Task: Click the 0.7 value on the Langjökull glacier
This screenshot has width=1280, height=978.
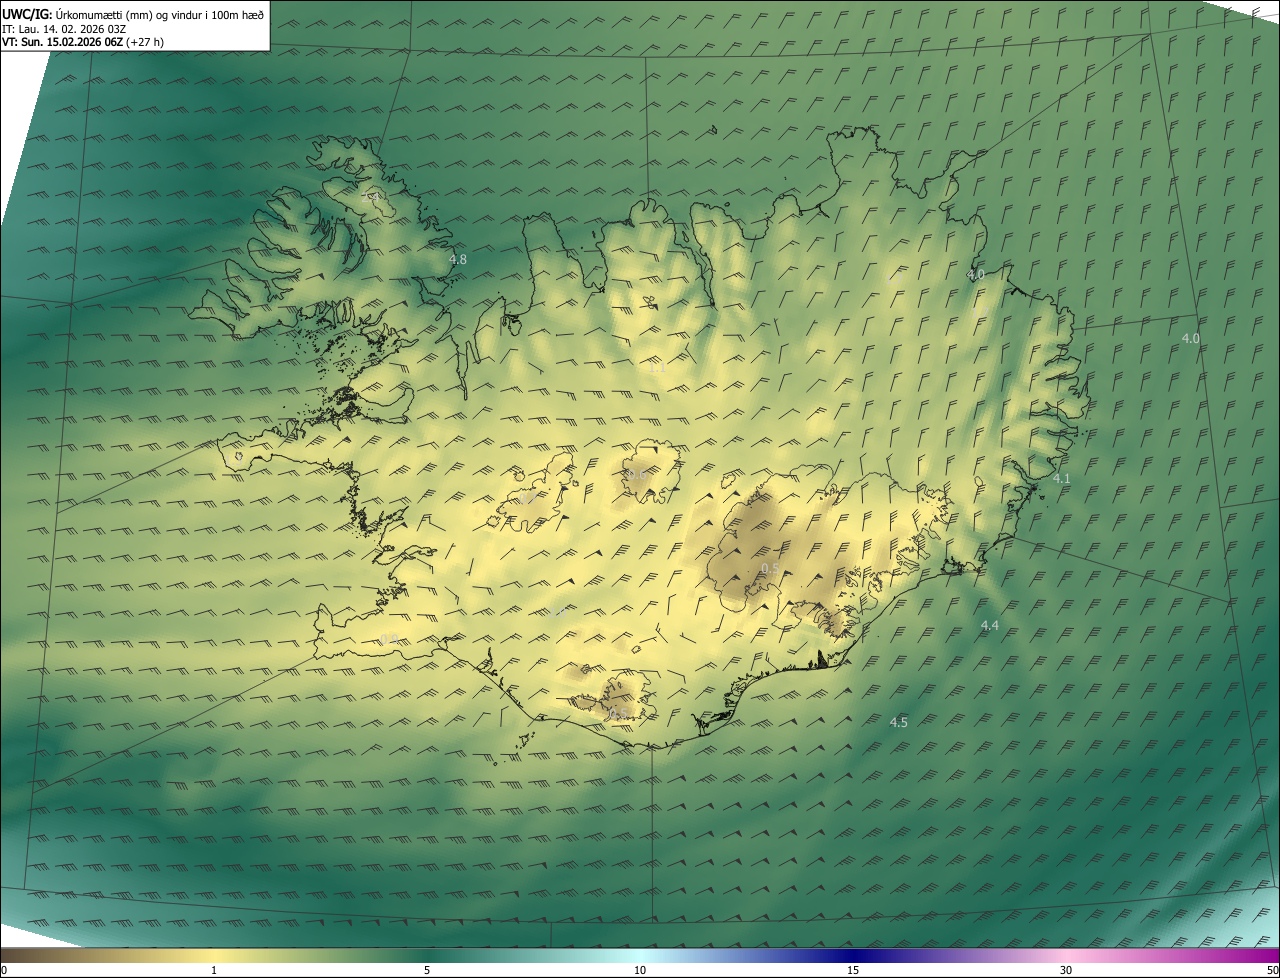Action: pyautogui.click(x=527, y=498)
